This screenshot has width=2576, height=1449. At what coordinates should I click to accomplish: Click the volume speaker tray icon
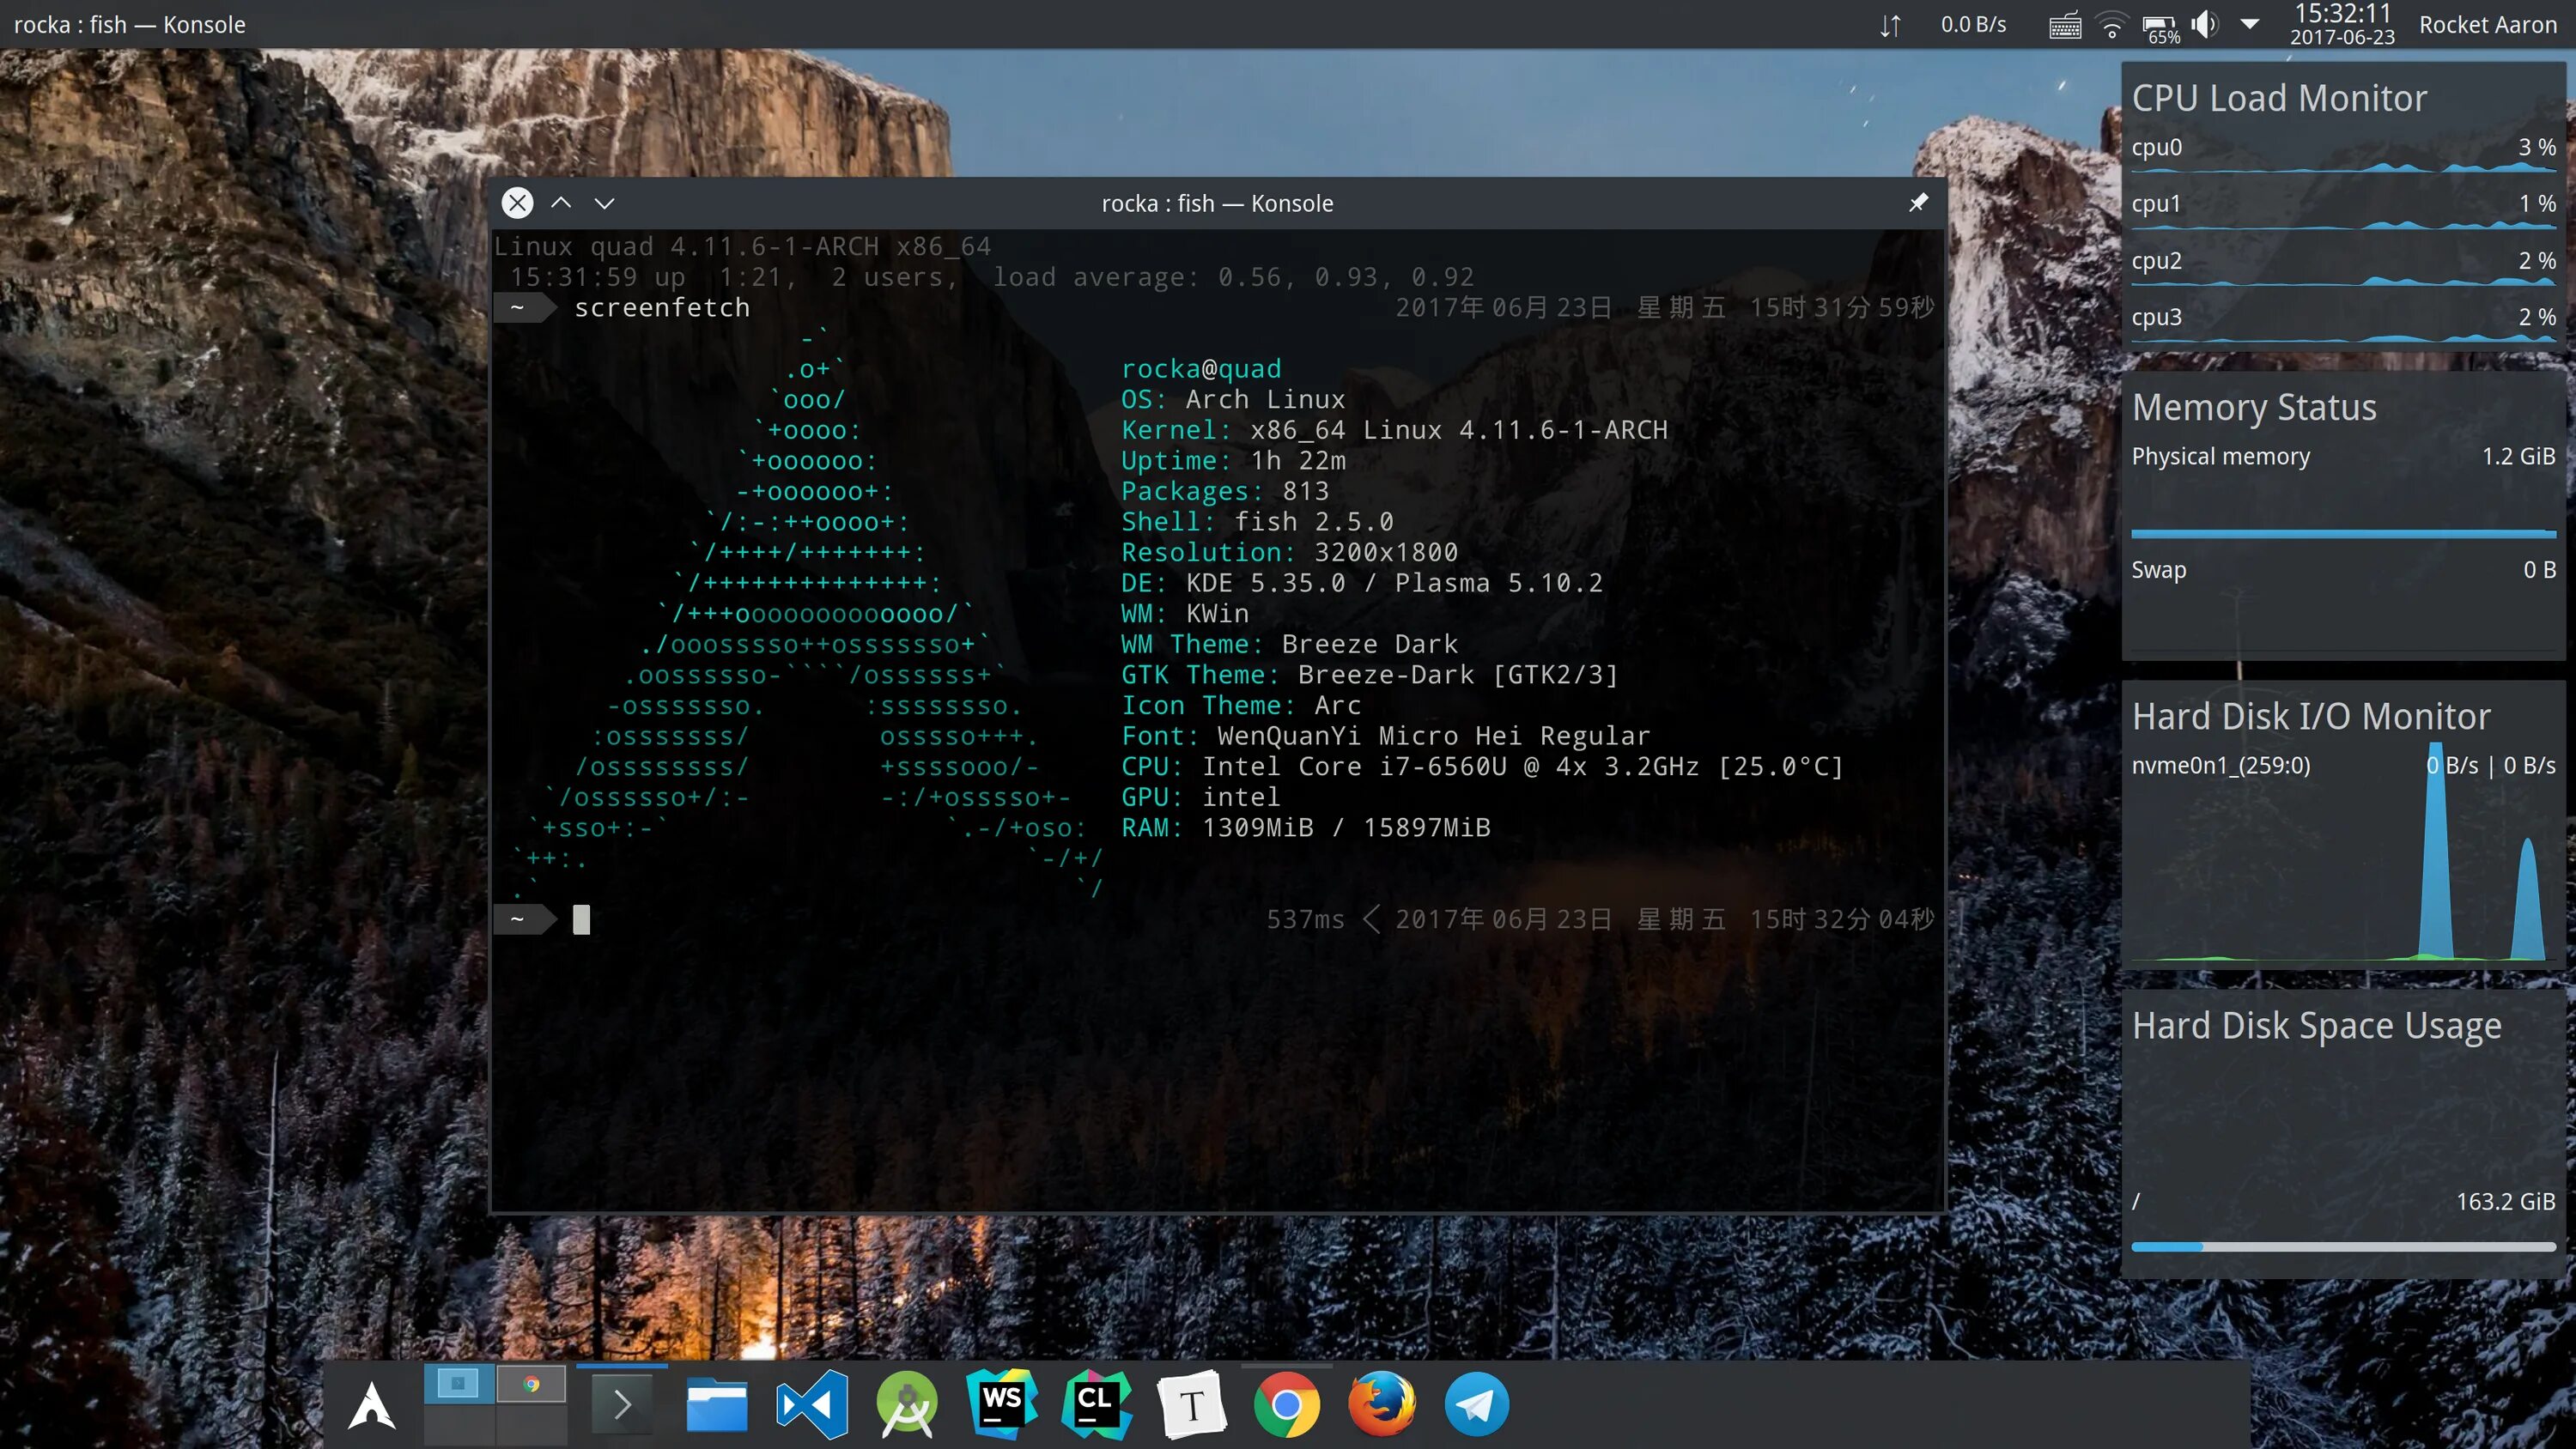[x=2204, y=25]
